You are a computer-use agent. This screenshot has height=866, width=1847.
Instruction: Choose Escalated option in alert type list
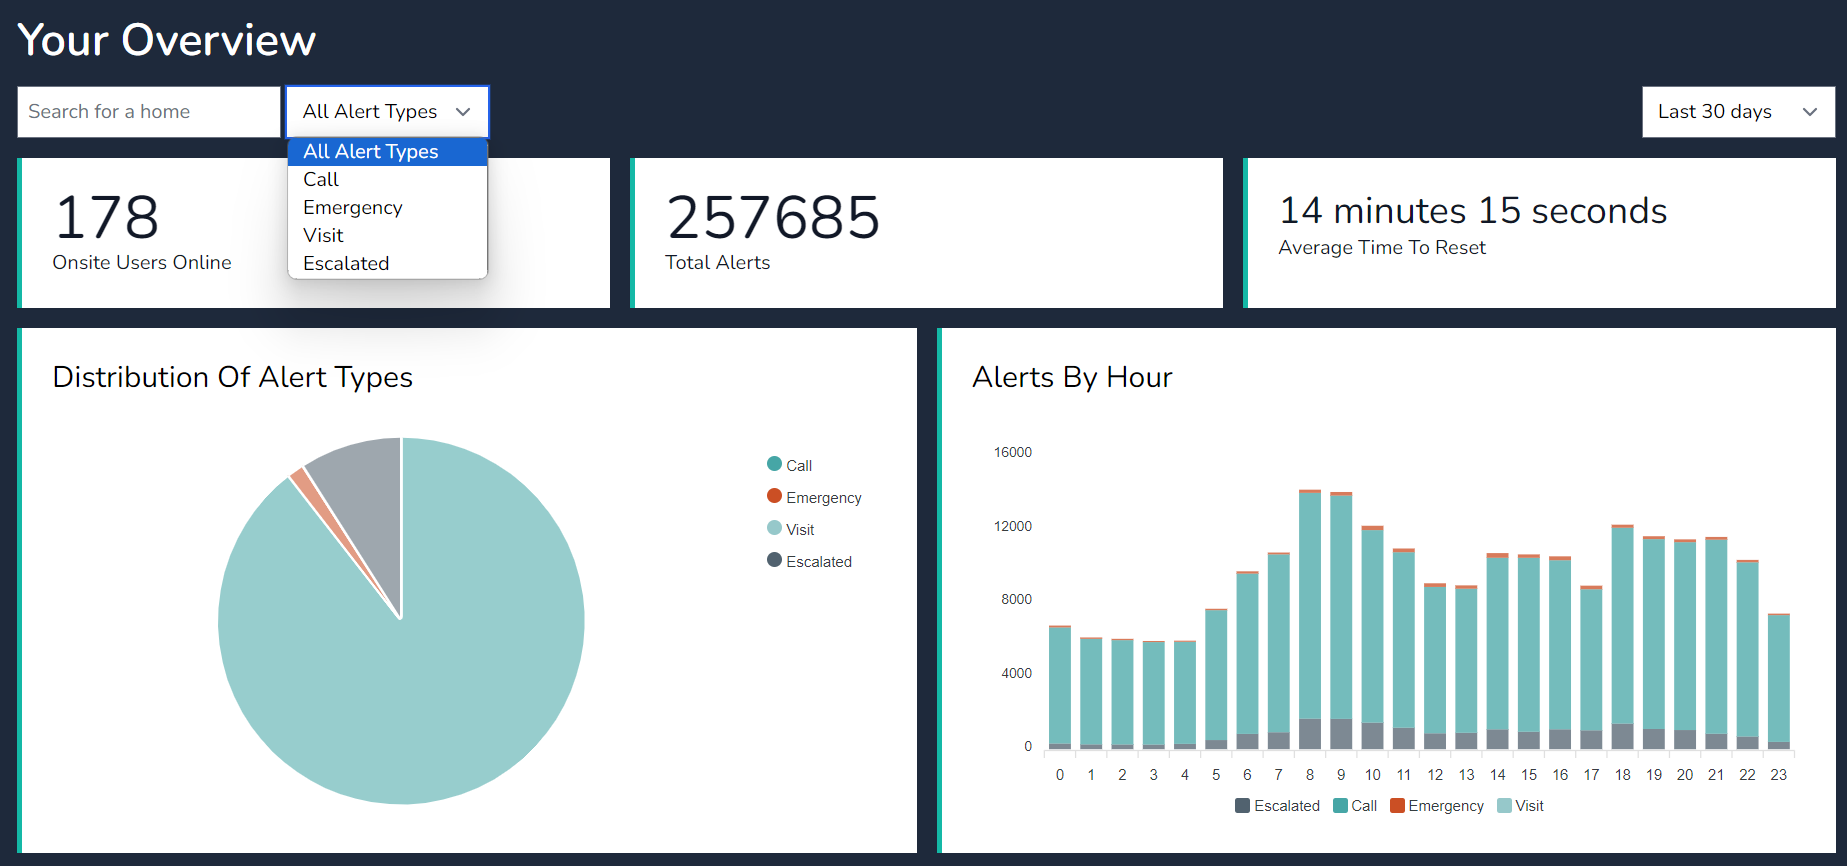coord(346,264)
